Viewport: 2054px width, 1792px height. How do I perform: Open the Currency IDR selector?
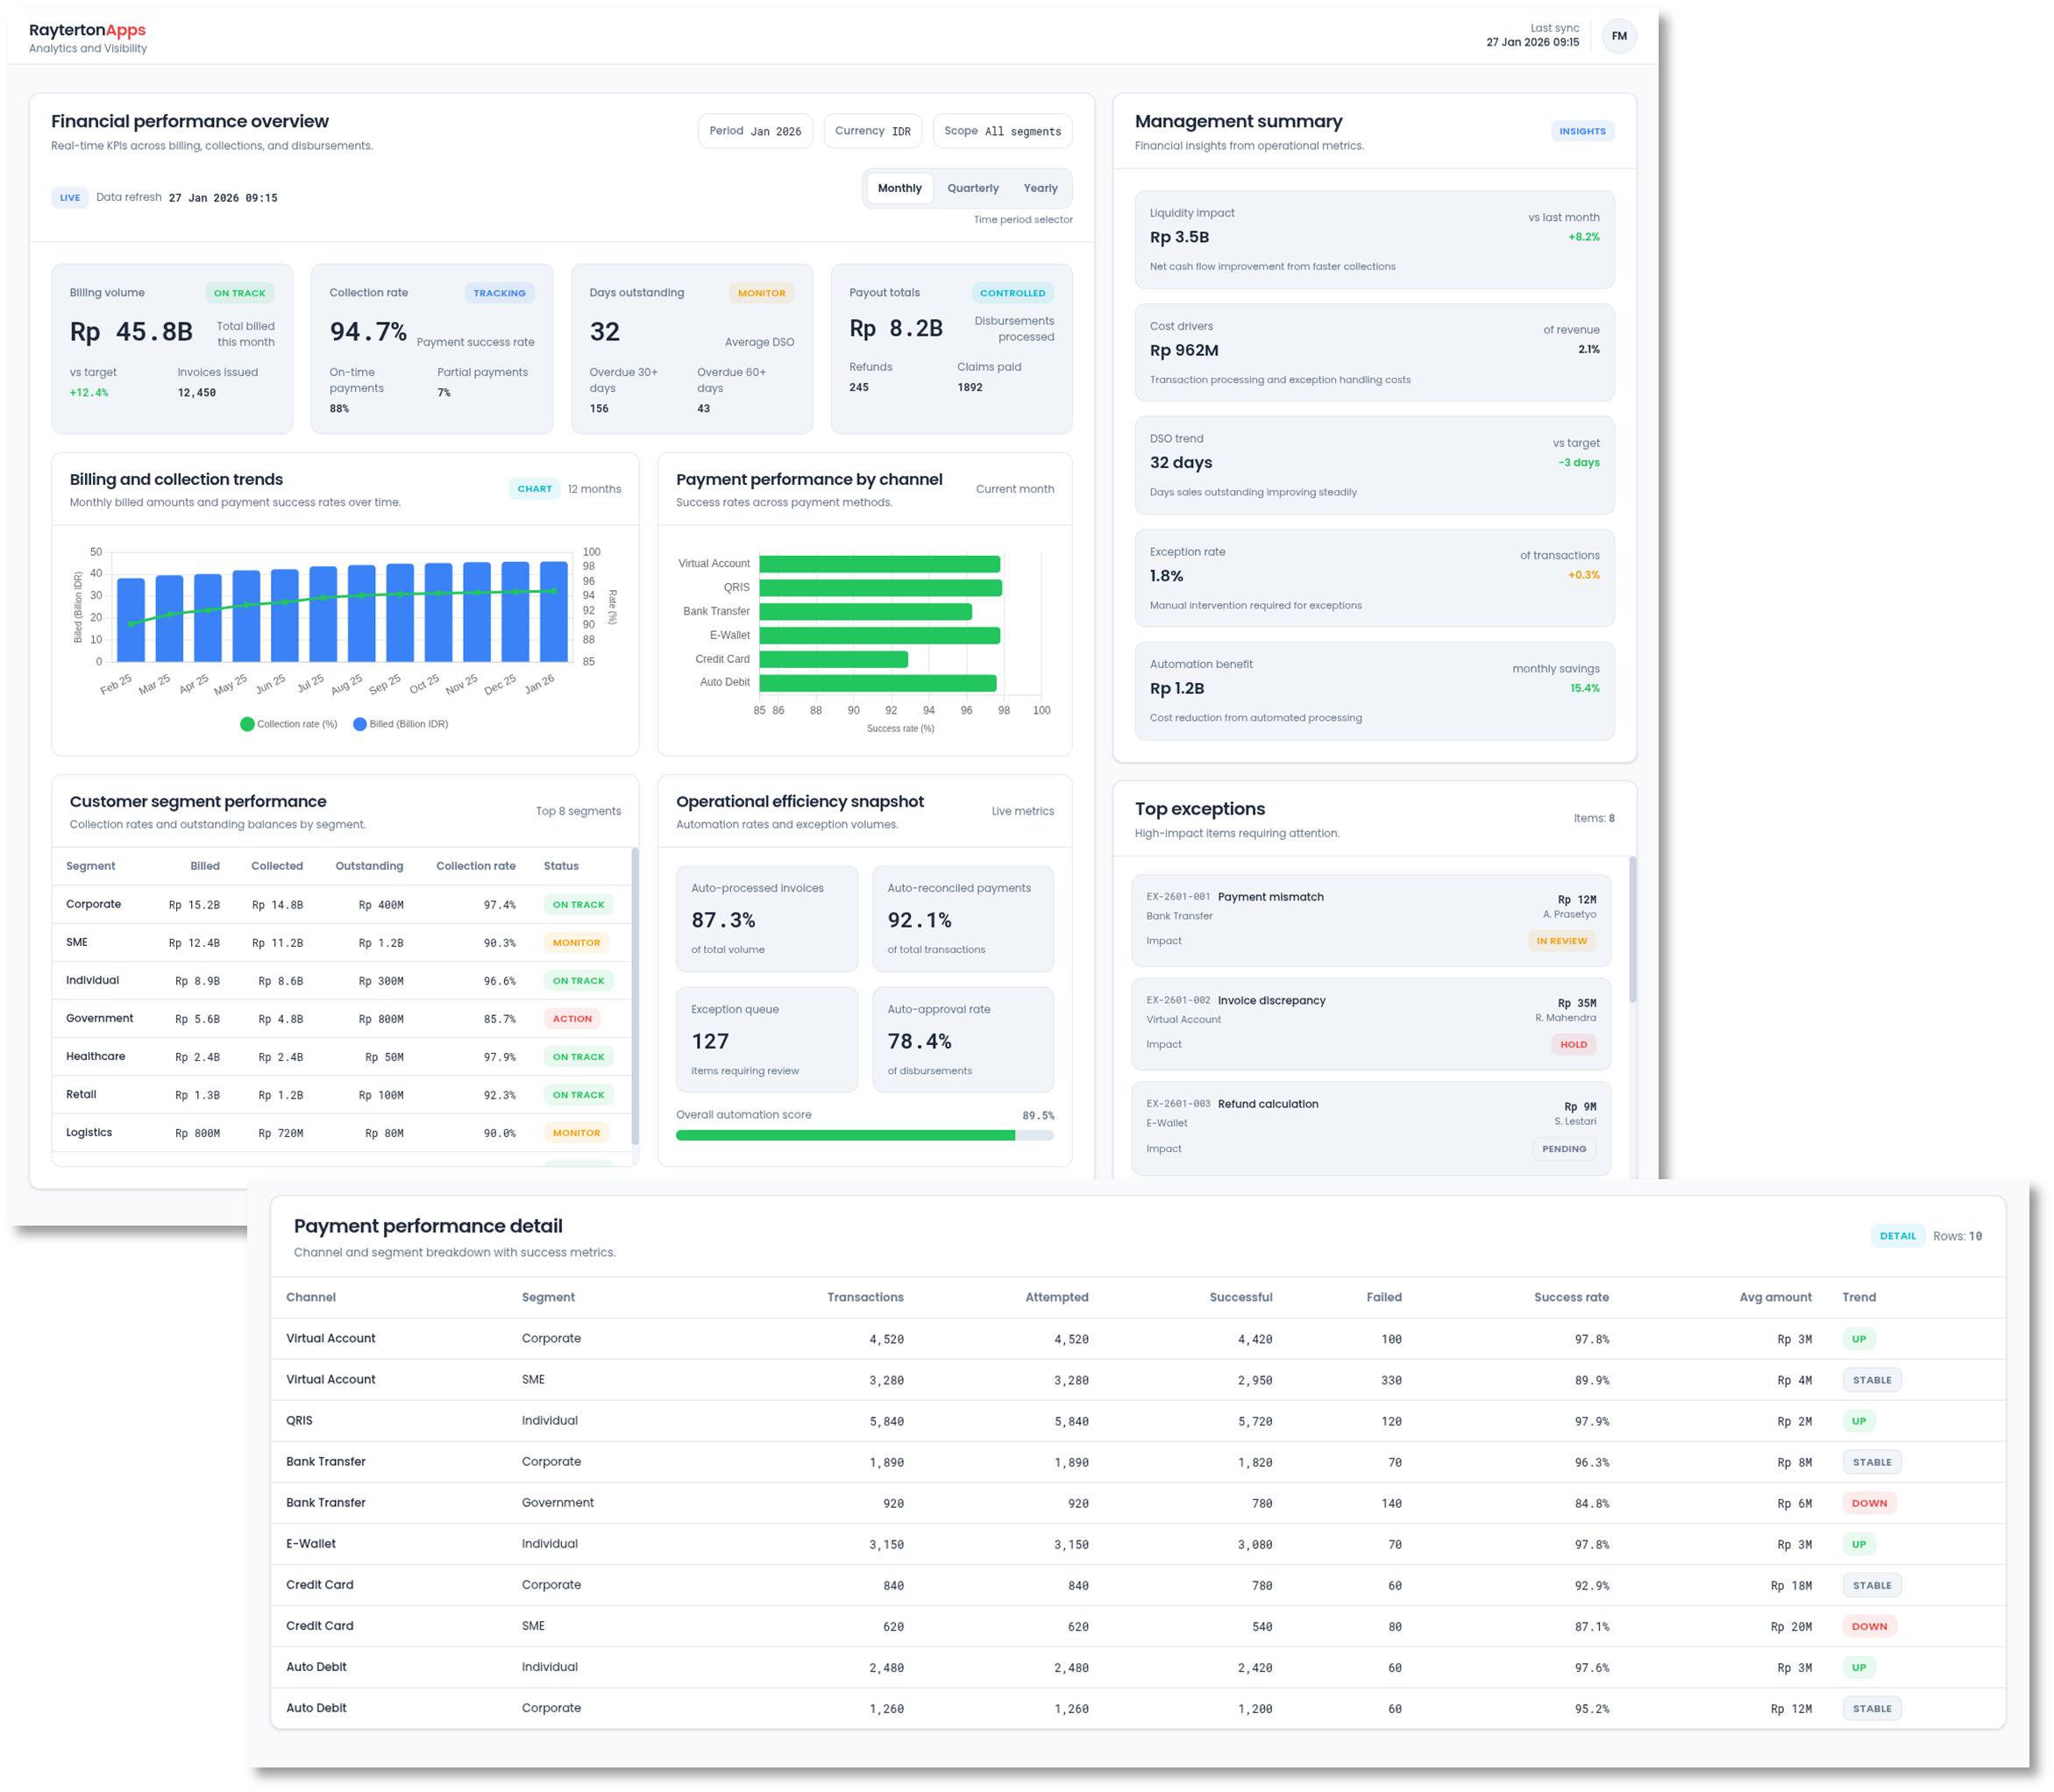(872, 130)
